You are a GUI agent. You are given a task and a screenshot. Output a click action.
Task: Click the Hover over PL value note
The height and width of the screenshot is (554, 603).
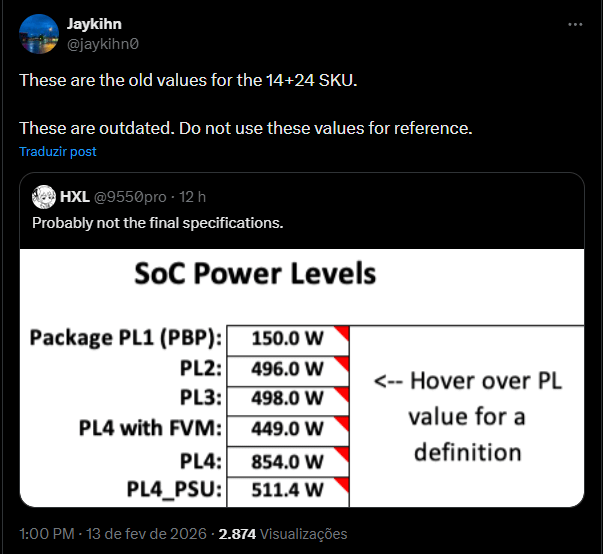pyautogui.click(x=466, y=416)
